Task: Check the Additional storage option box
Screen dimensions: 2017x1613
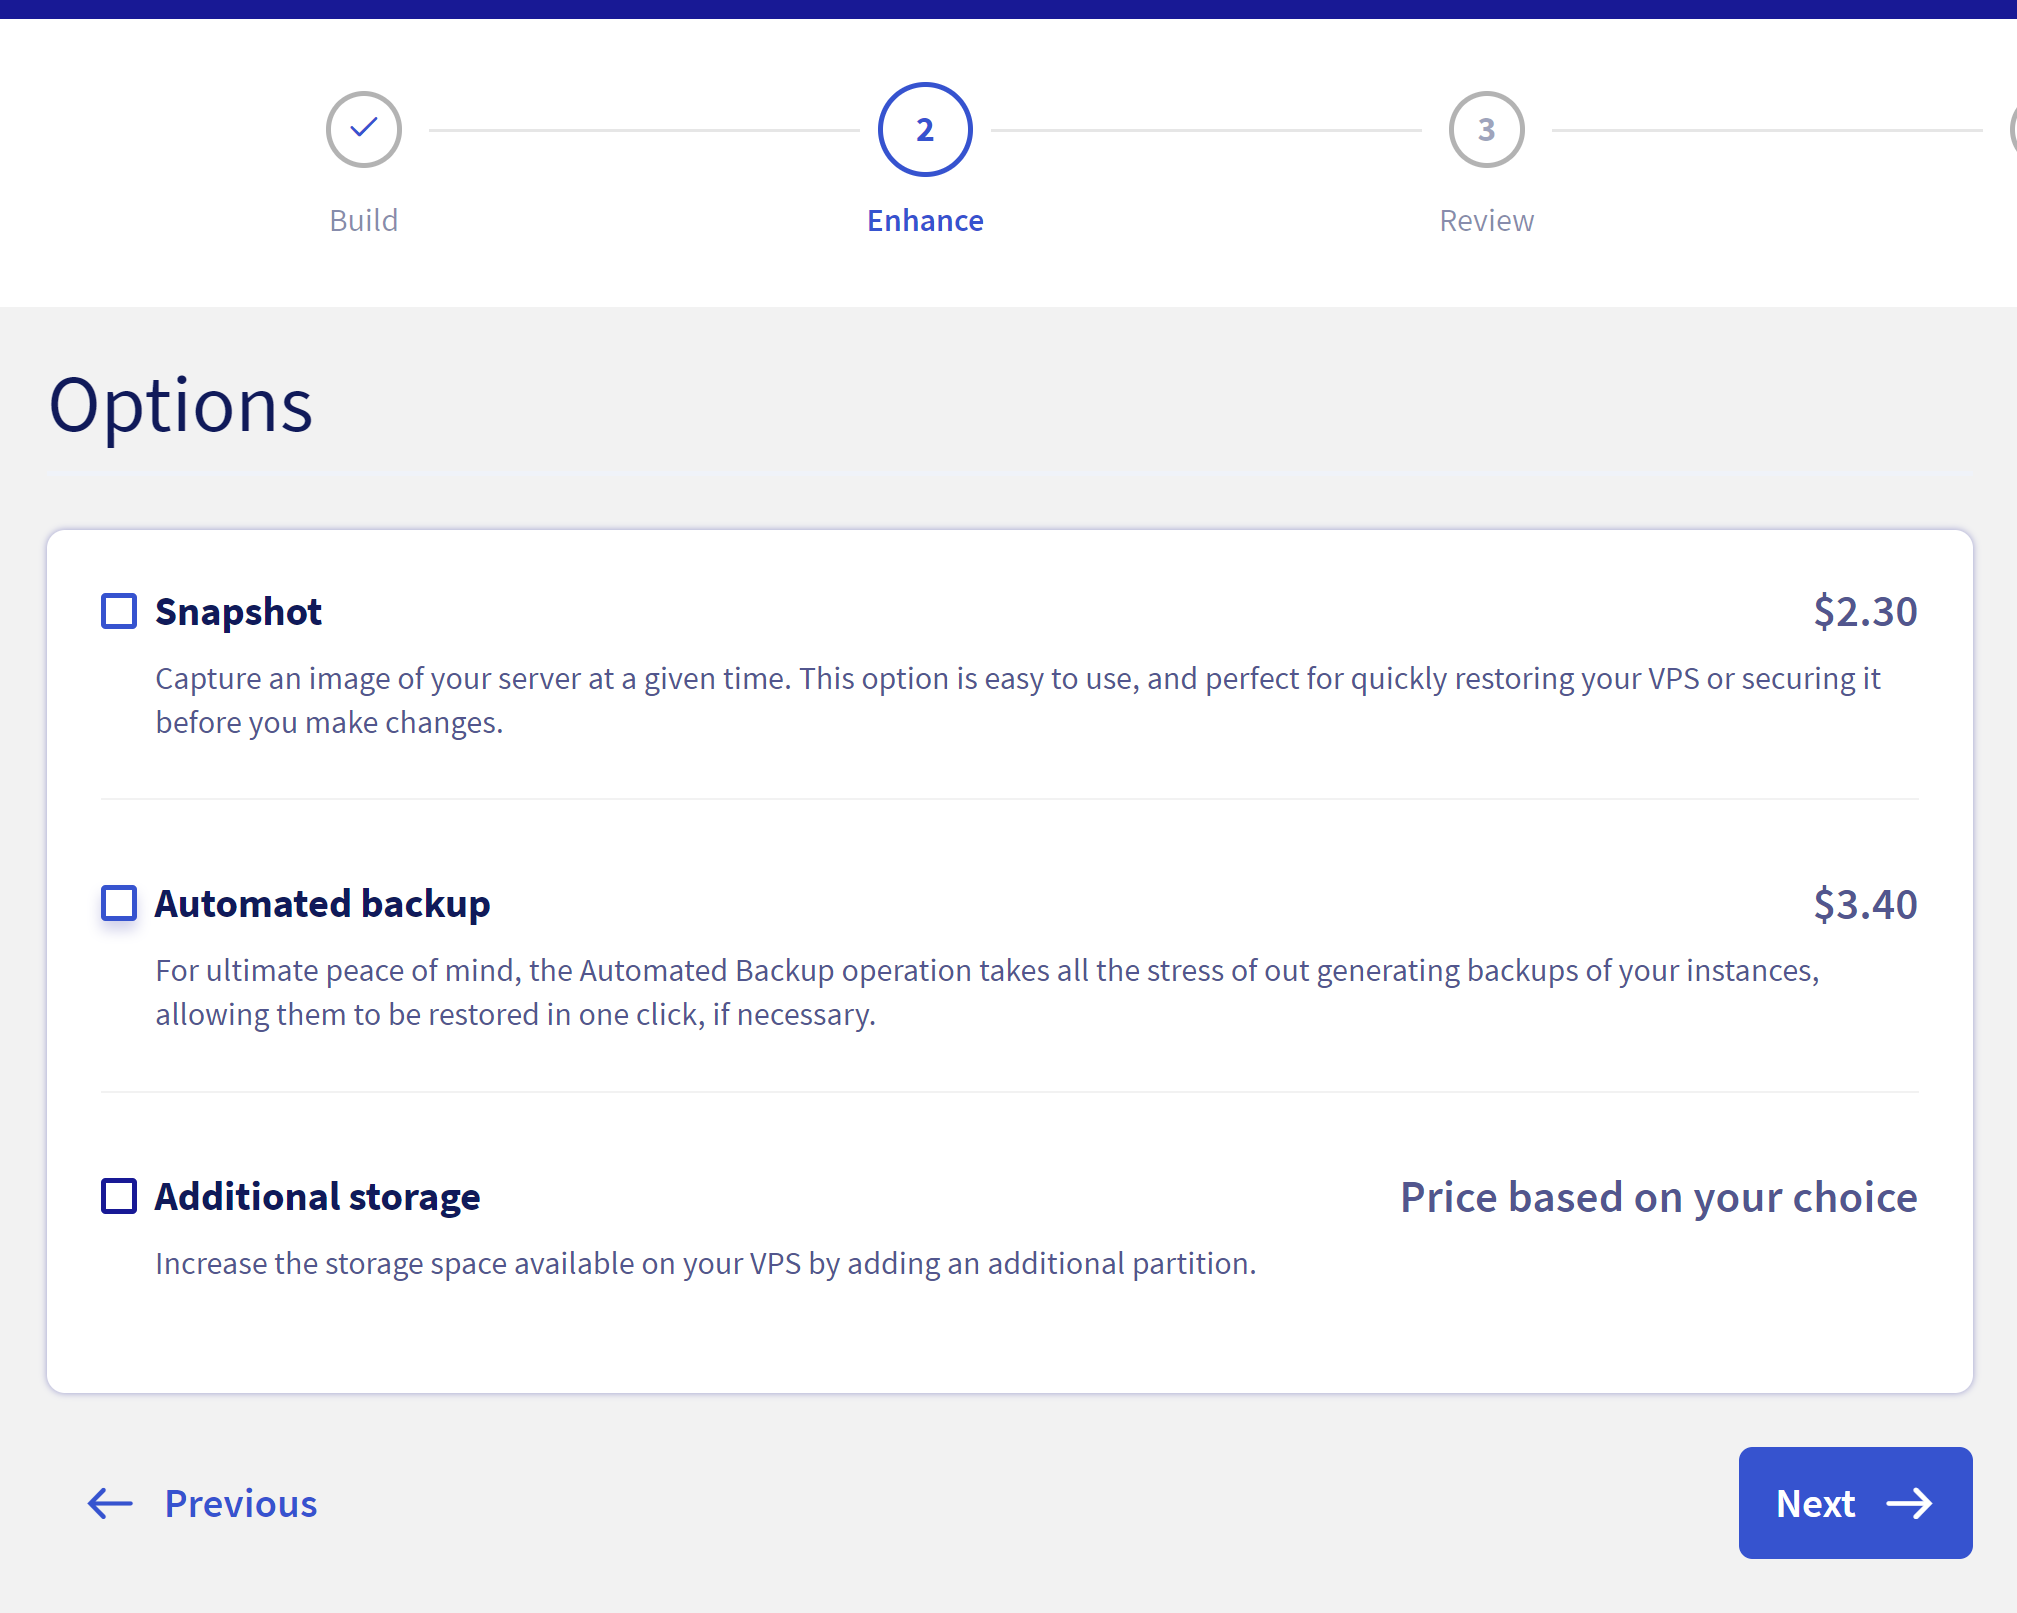Action: click(x=119, y=1196)
